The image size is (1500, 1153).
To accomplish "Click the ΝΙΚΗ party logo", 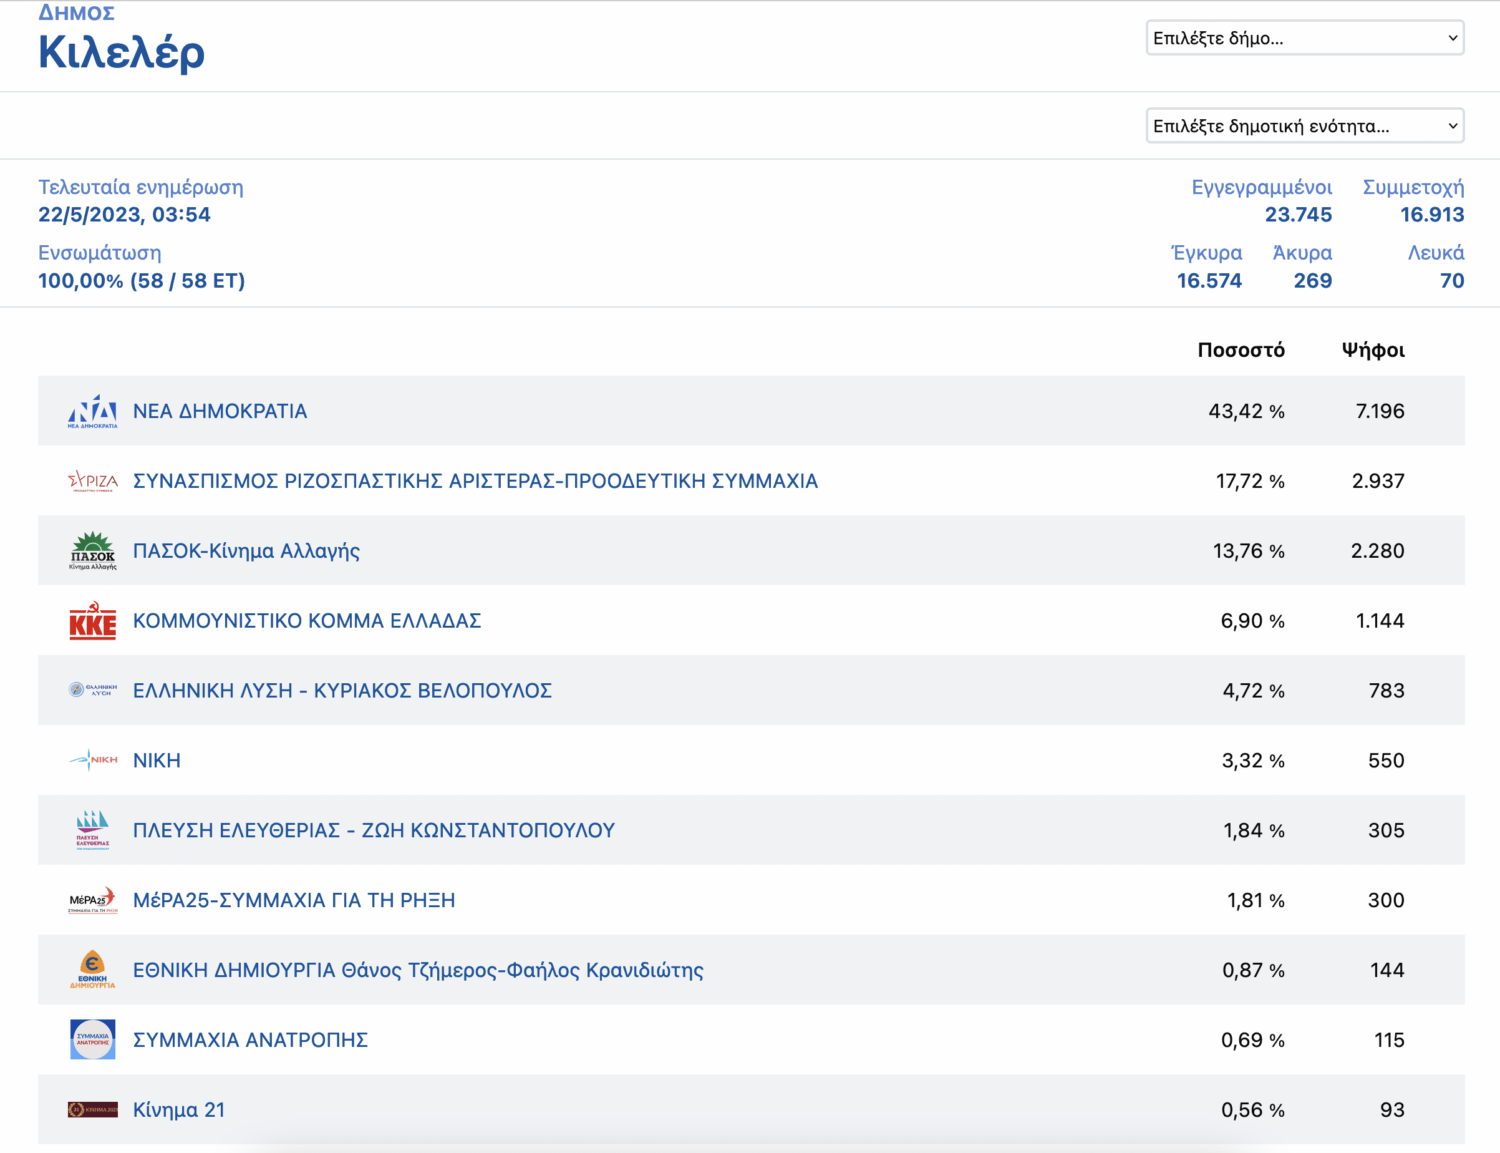I will 93,760.
